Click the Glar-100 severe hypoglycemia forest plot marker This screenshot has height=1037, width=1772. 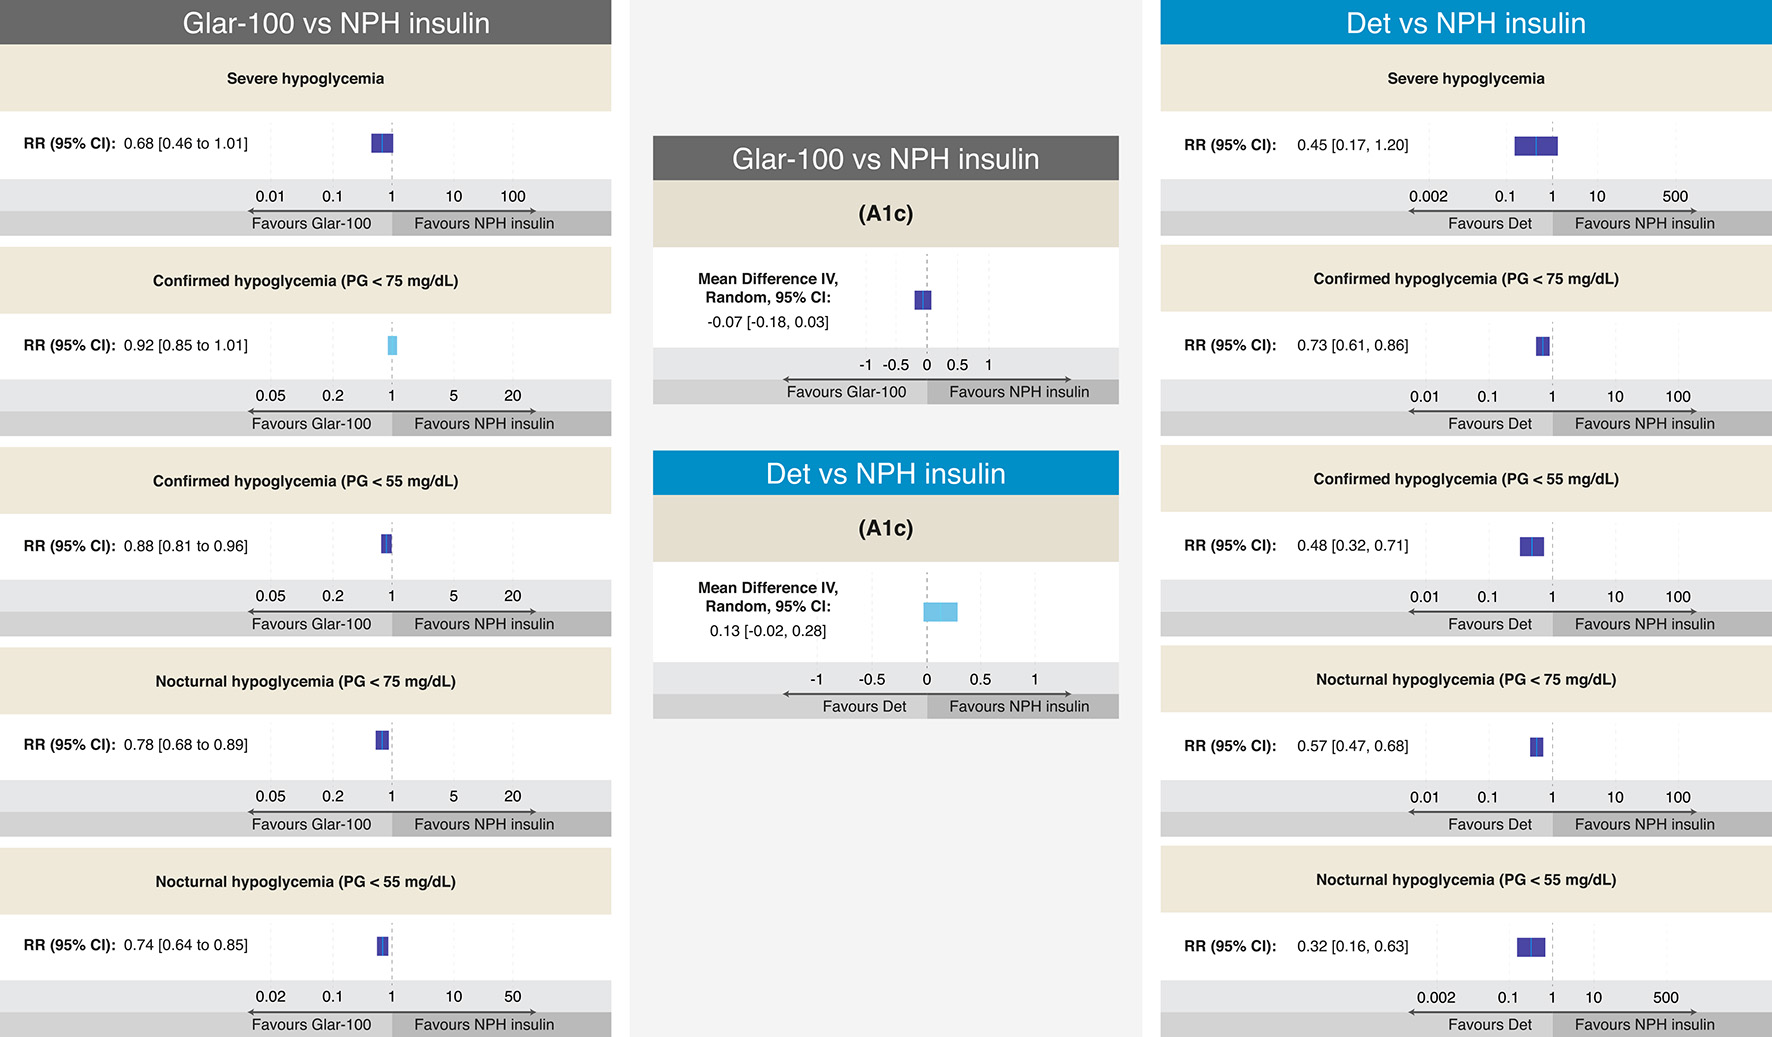[x=382, y=143]
